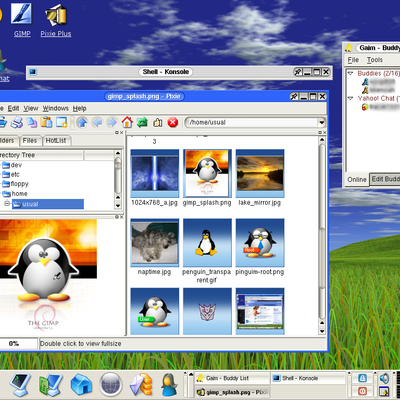Click the lock screen button in panel
The width and height of the screenshot is (400, 400).
(362, 378)
